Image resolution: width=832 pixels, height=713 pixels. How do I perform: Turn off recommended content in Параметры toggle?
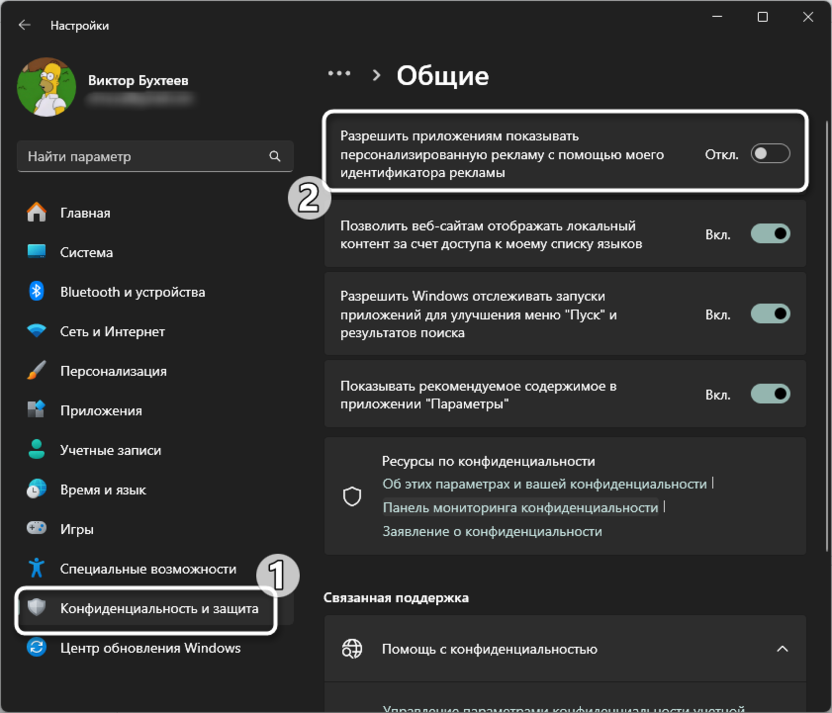pos(770,394)
